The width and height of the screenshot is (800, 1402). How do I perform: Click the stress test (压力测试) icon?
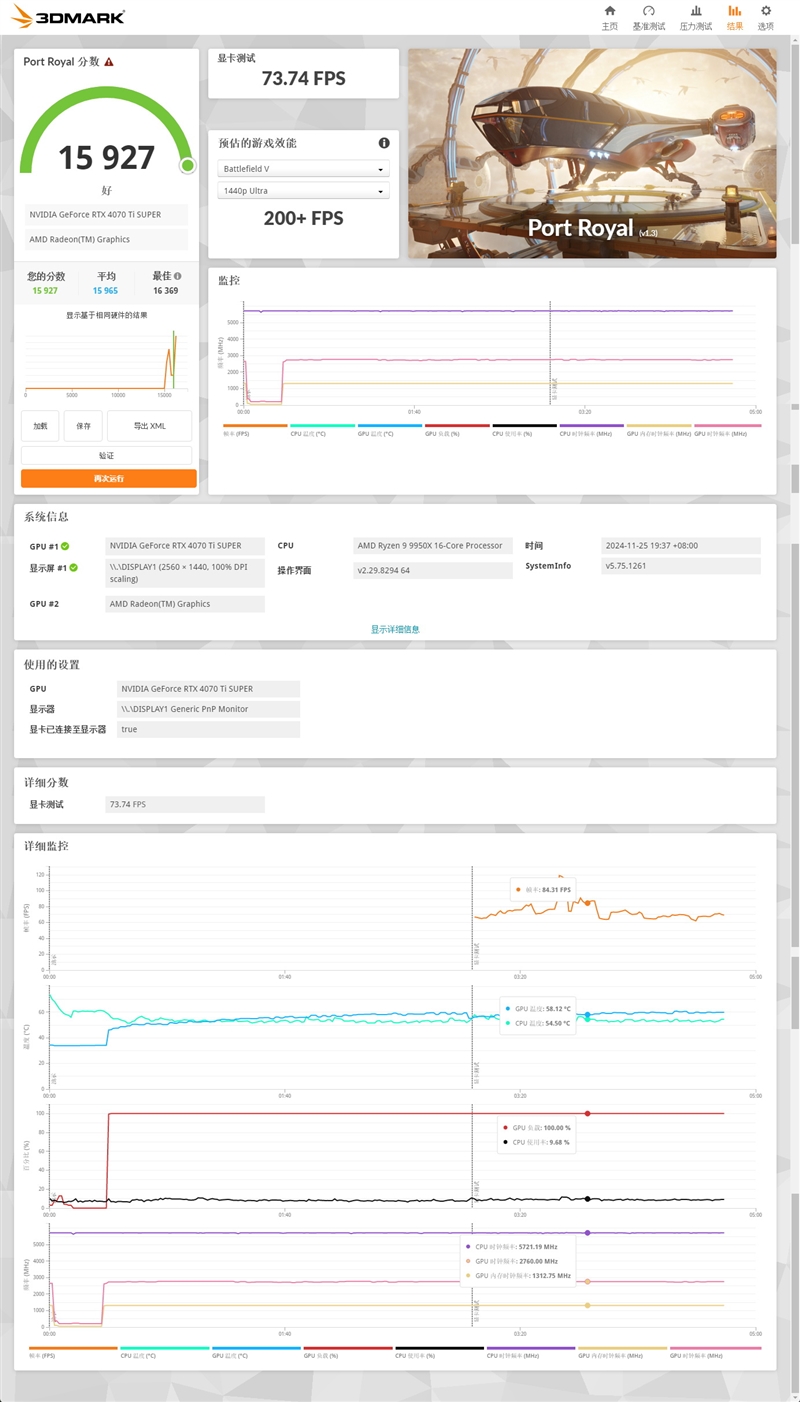[694, 14]
